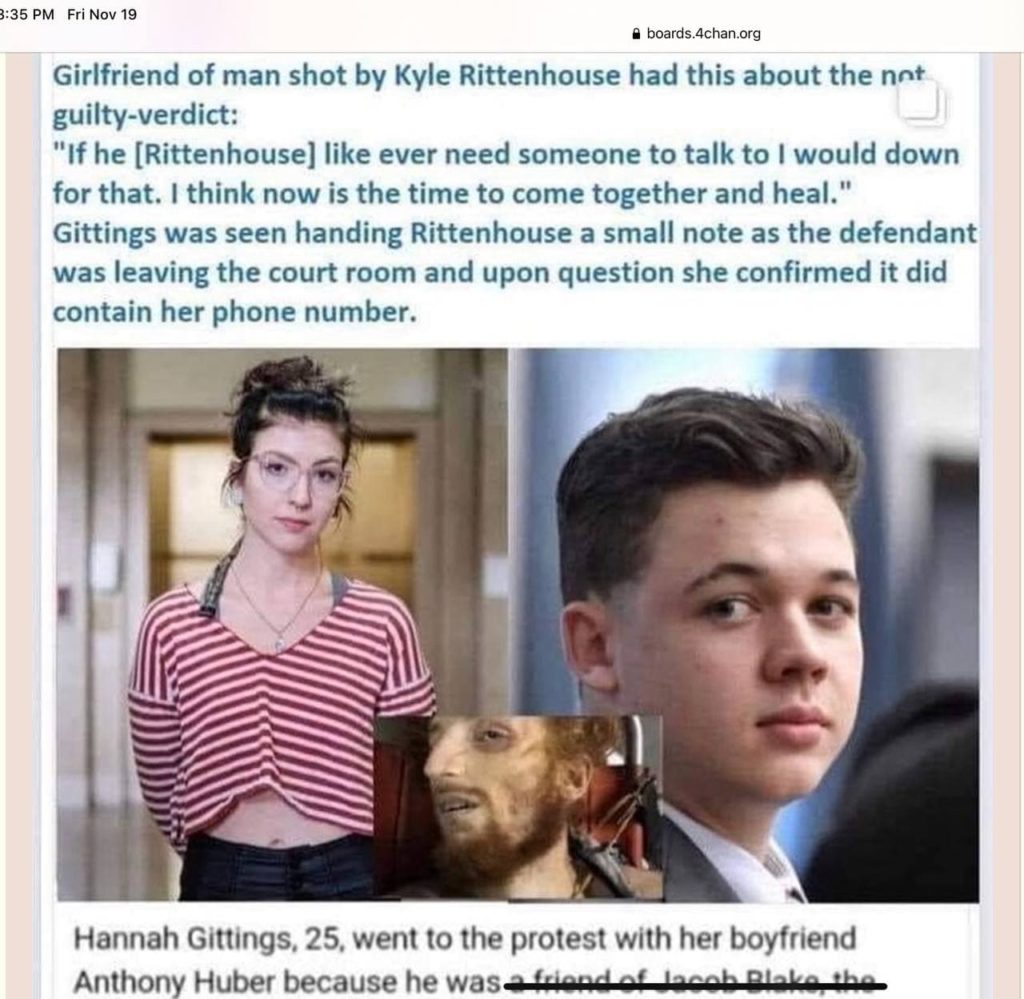
Task: Tap the struck-through text 'a friend of Jacob Blake'
Action: tap(694, 981)
